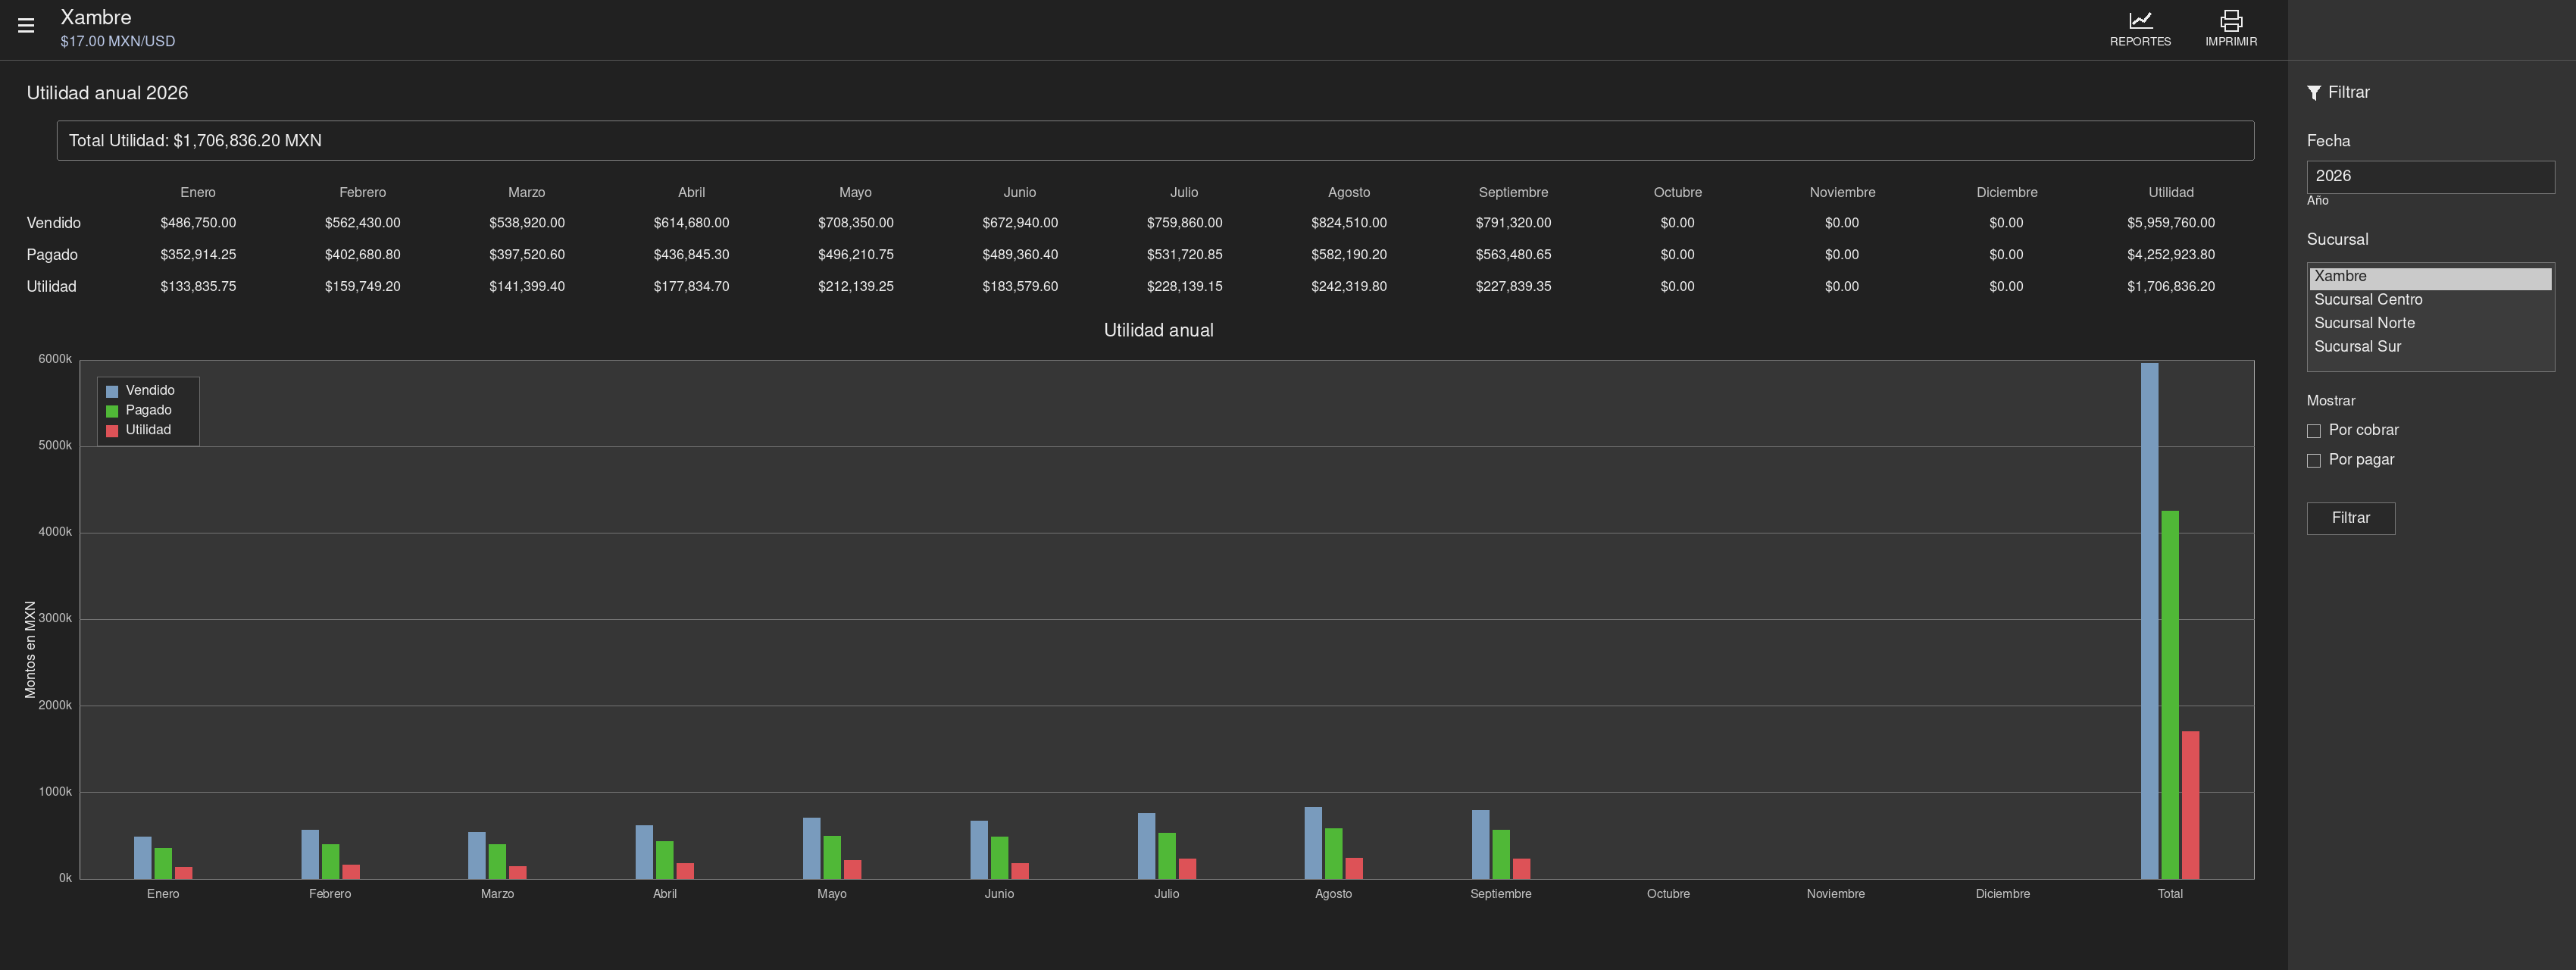Viewport: 2576px width, 970px height.
Task: Click the Septiembre column header
Action: click(1513, 193)
